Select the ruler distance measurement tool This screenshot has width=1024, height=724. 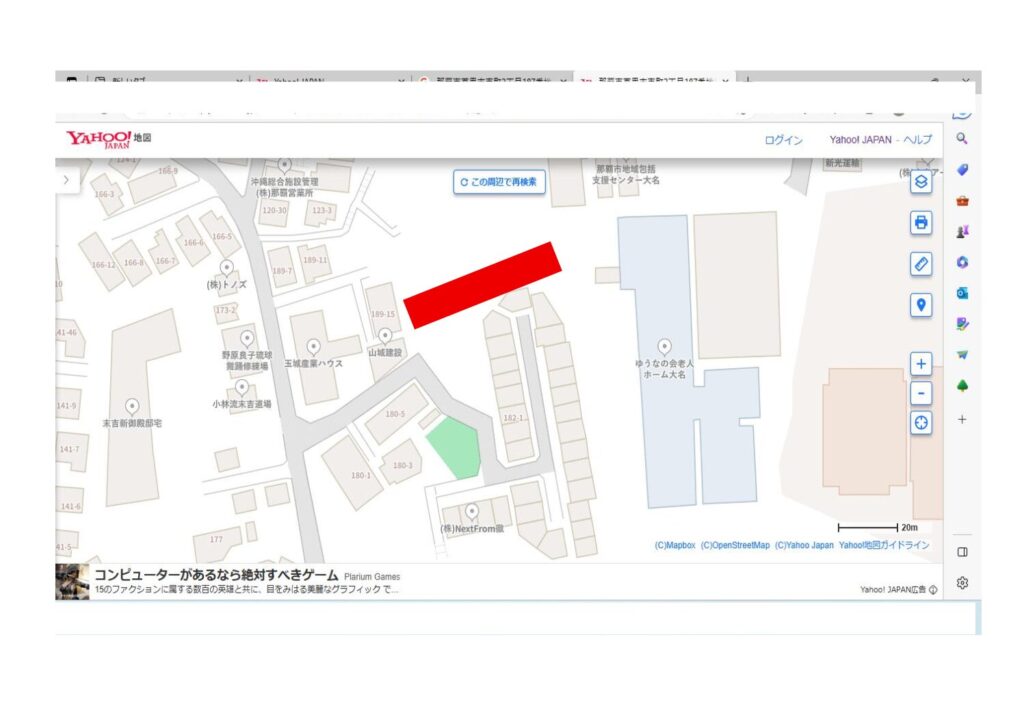tap(921, 264)
